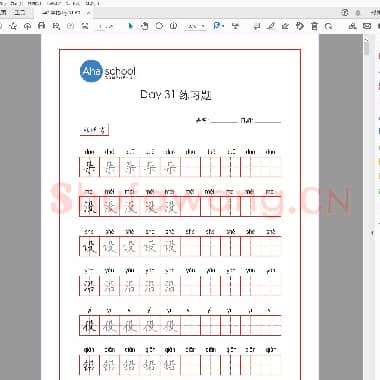Screen dimensions: 380x380
Task: Click the upload to cloud icon
Action: 28,26
